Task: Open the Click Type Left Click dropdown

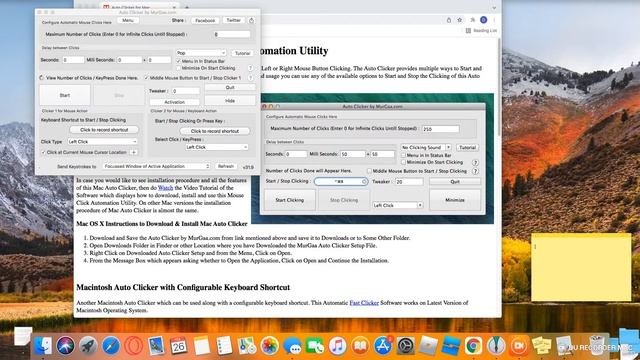Action: point(102,141)
